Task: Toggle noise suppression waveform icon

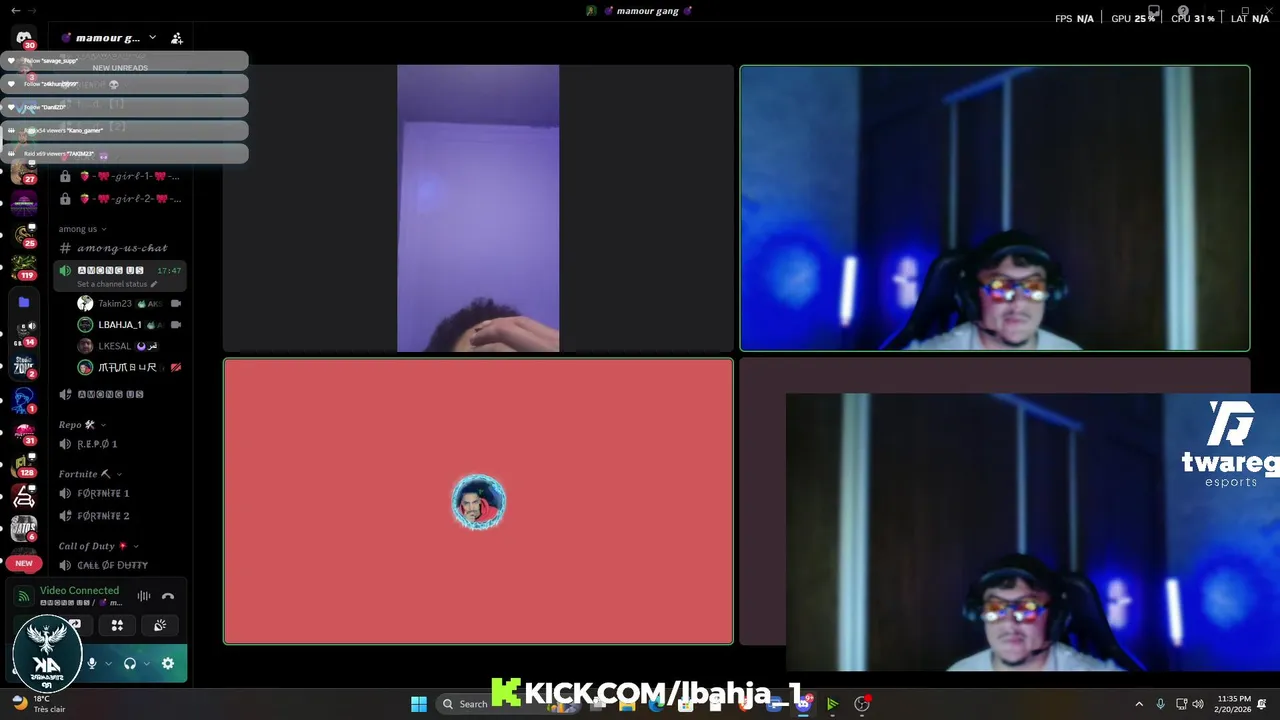Action: [144, 596]
